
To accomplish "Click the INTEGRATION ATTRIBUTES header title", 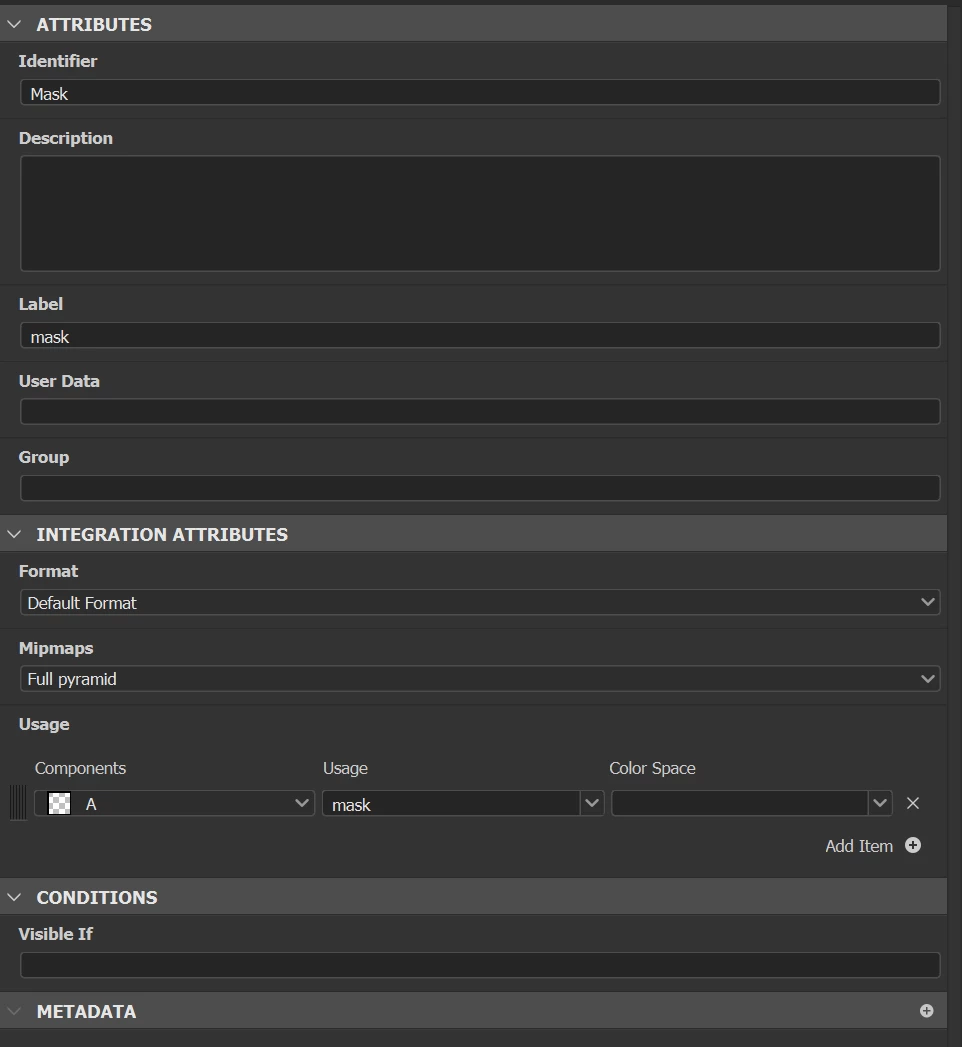I will (x=162, y=534).
